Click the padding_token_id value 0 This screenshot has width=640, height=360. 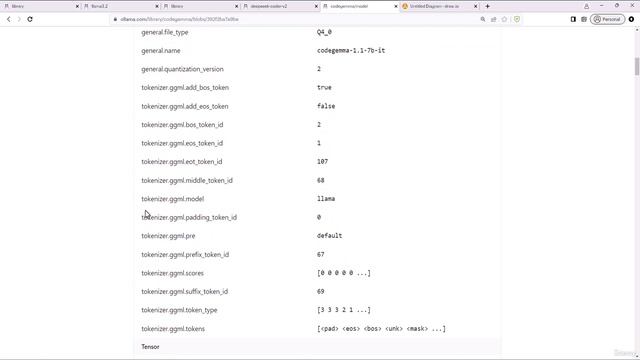319,217
